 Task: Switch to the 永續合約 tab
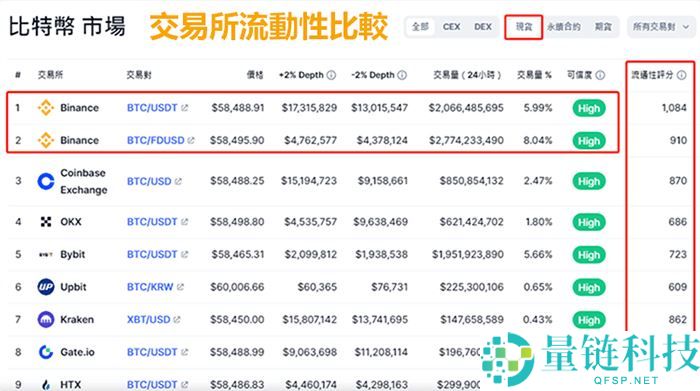(x=564, y=27)
